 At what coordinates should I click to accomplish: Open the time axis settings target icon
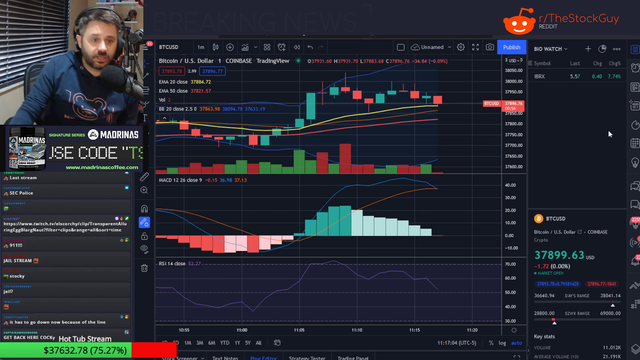[514, 330]
